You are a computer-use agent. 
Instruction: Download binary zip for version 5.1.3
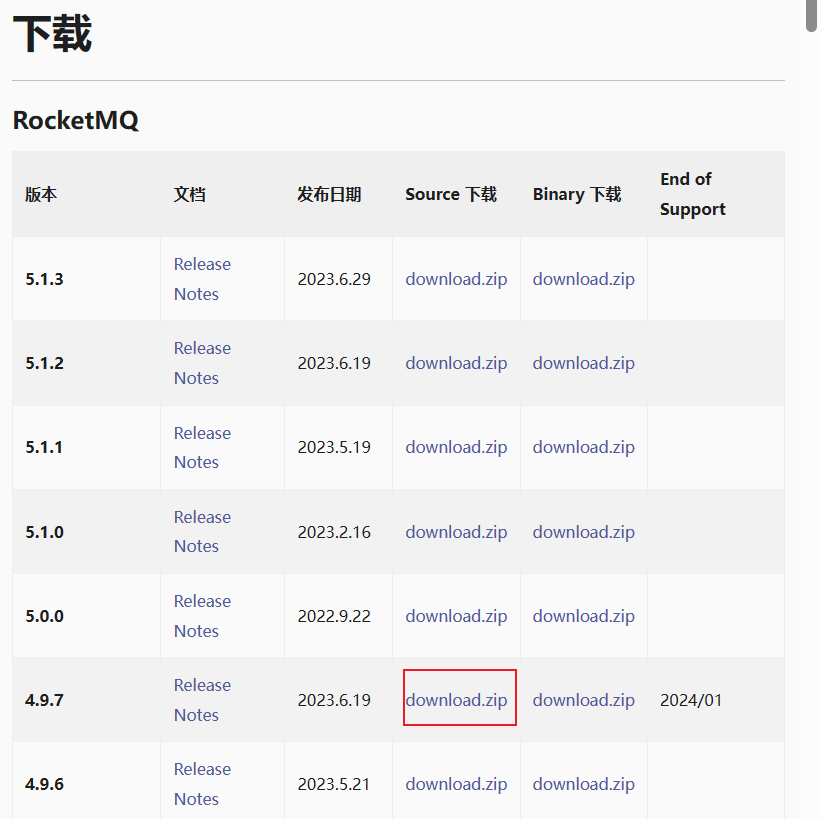(x=583, y=279)
